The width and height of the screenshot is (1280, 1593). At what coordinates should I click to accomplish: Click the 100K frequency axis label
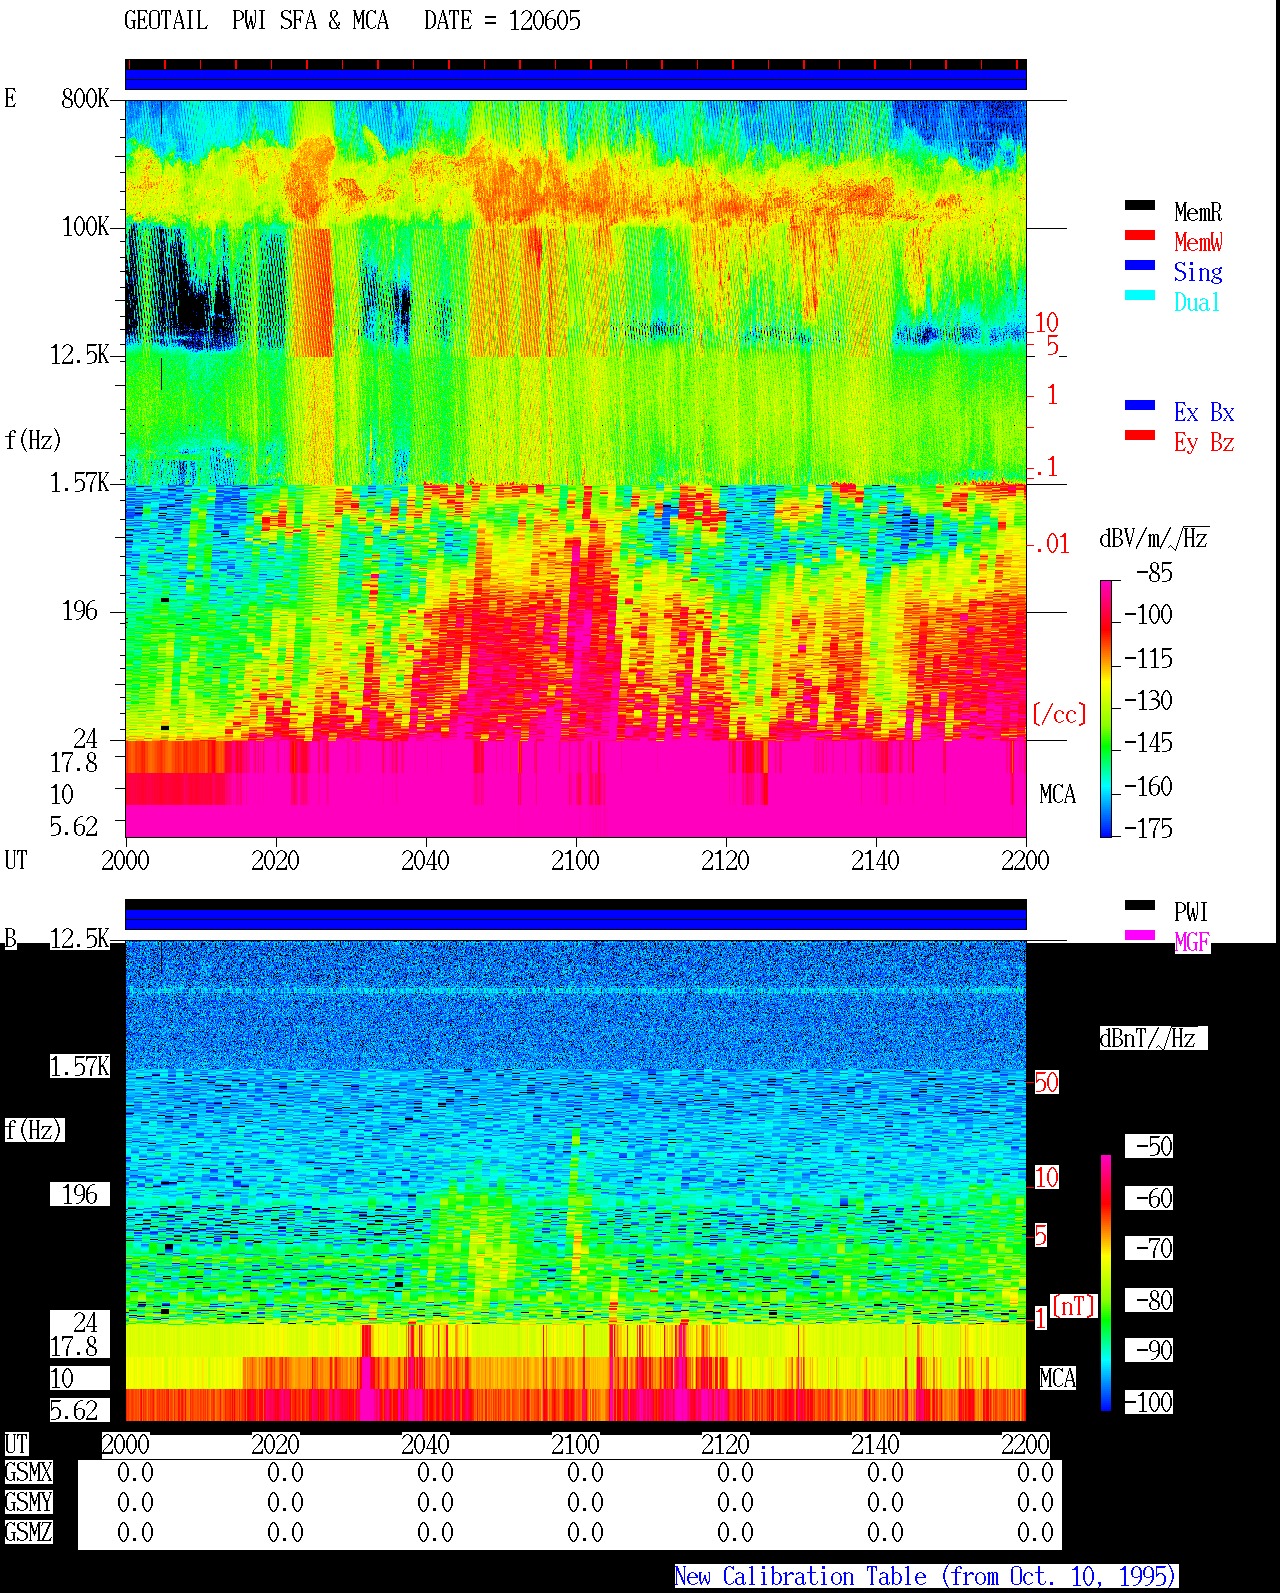[85, 227]
